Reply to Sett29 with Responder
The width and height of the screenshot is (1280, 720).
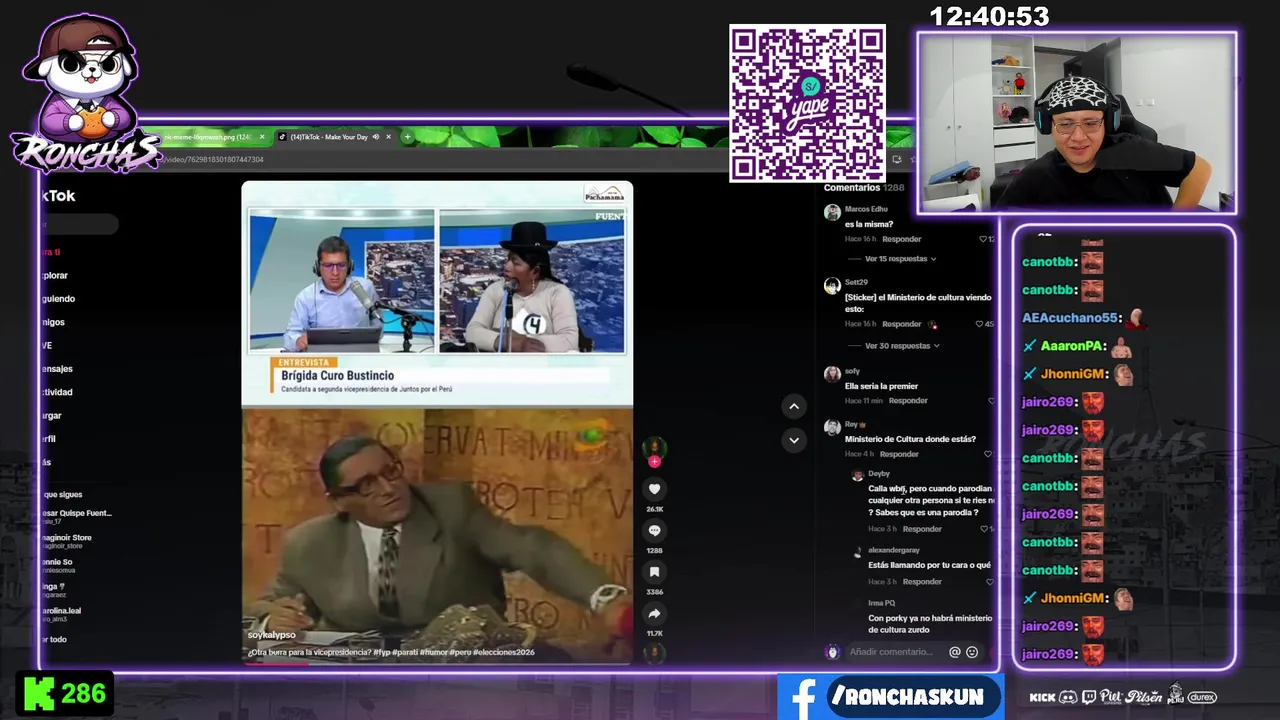[902, 324]
